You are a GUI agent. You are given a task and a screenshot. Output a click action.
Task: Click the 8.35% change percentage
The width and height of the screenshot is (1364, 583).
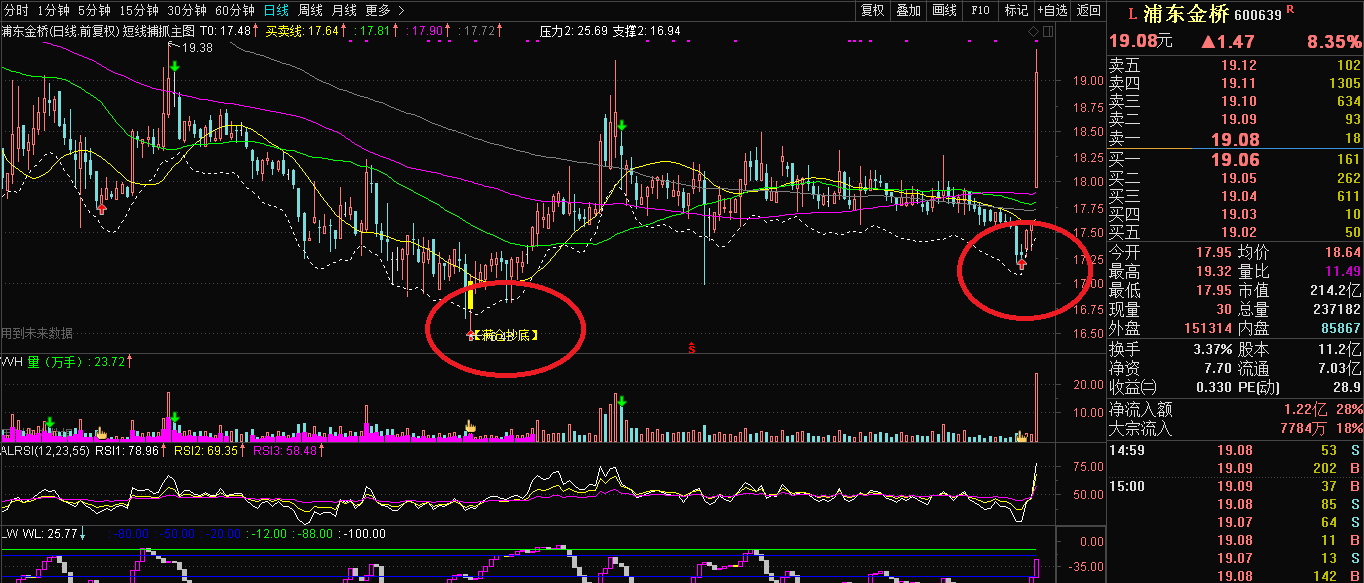point(1333,42)
